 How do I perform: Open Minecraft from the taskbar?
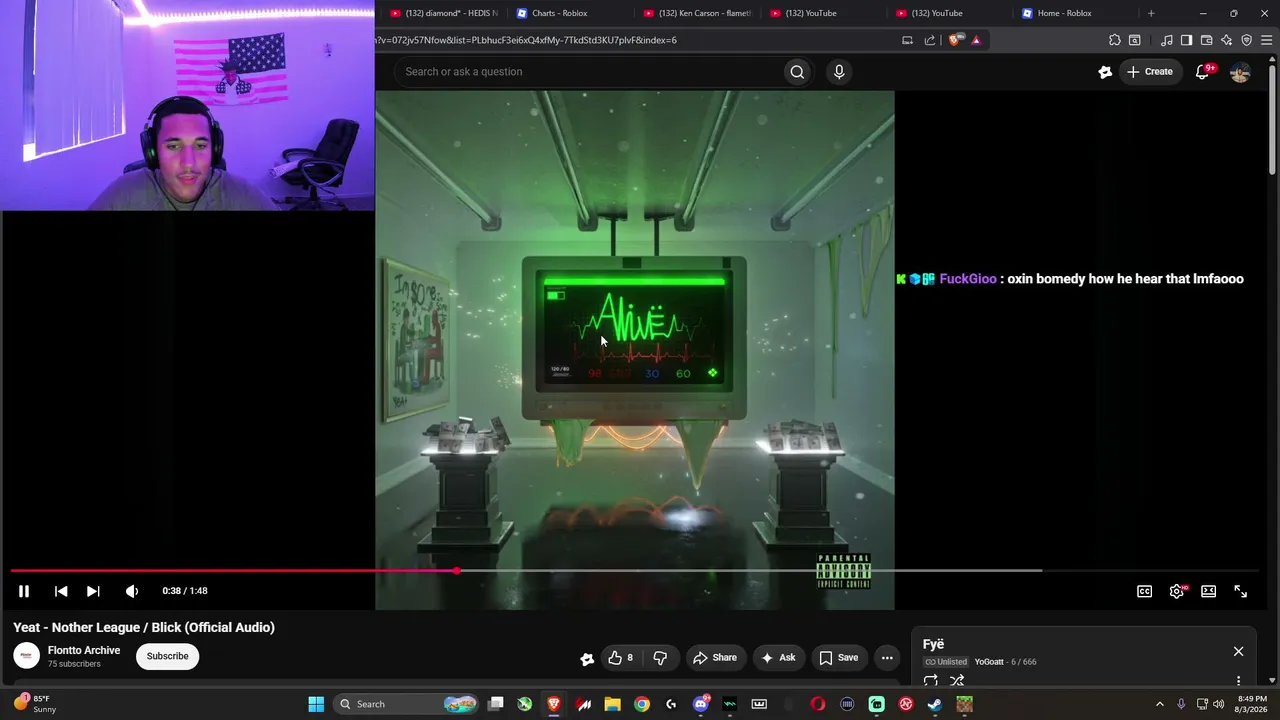(964, 704)
